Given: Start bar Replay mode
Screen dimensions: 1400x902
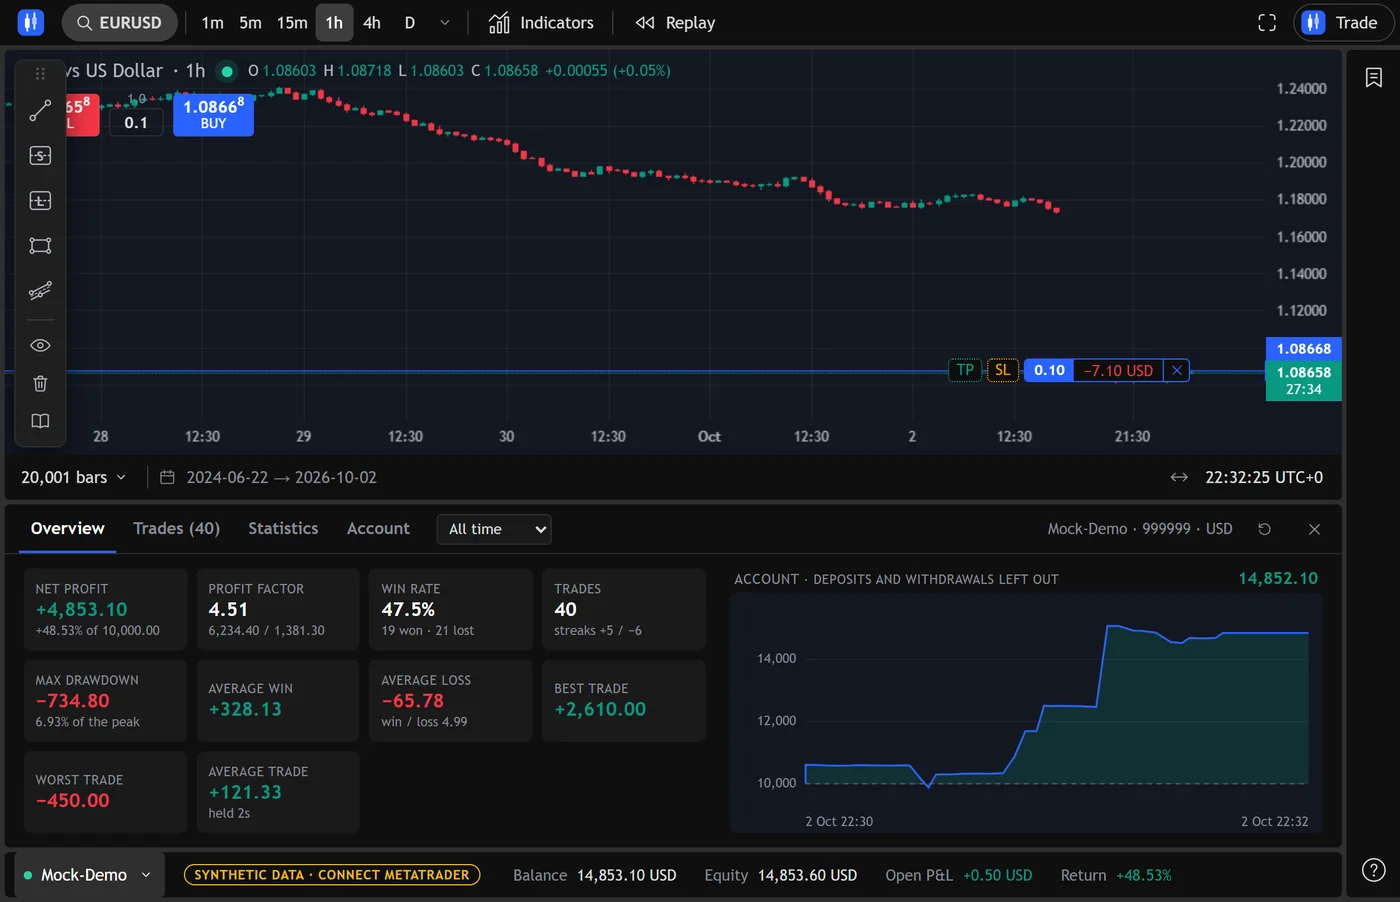Looking at the screenshot, I should (x=675, y=22).
